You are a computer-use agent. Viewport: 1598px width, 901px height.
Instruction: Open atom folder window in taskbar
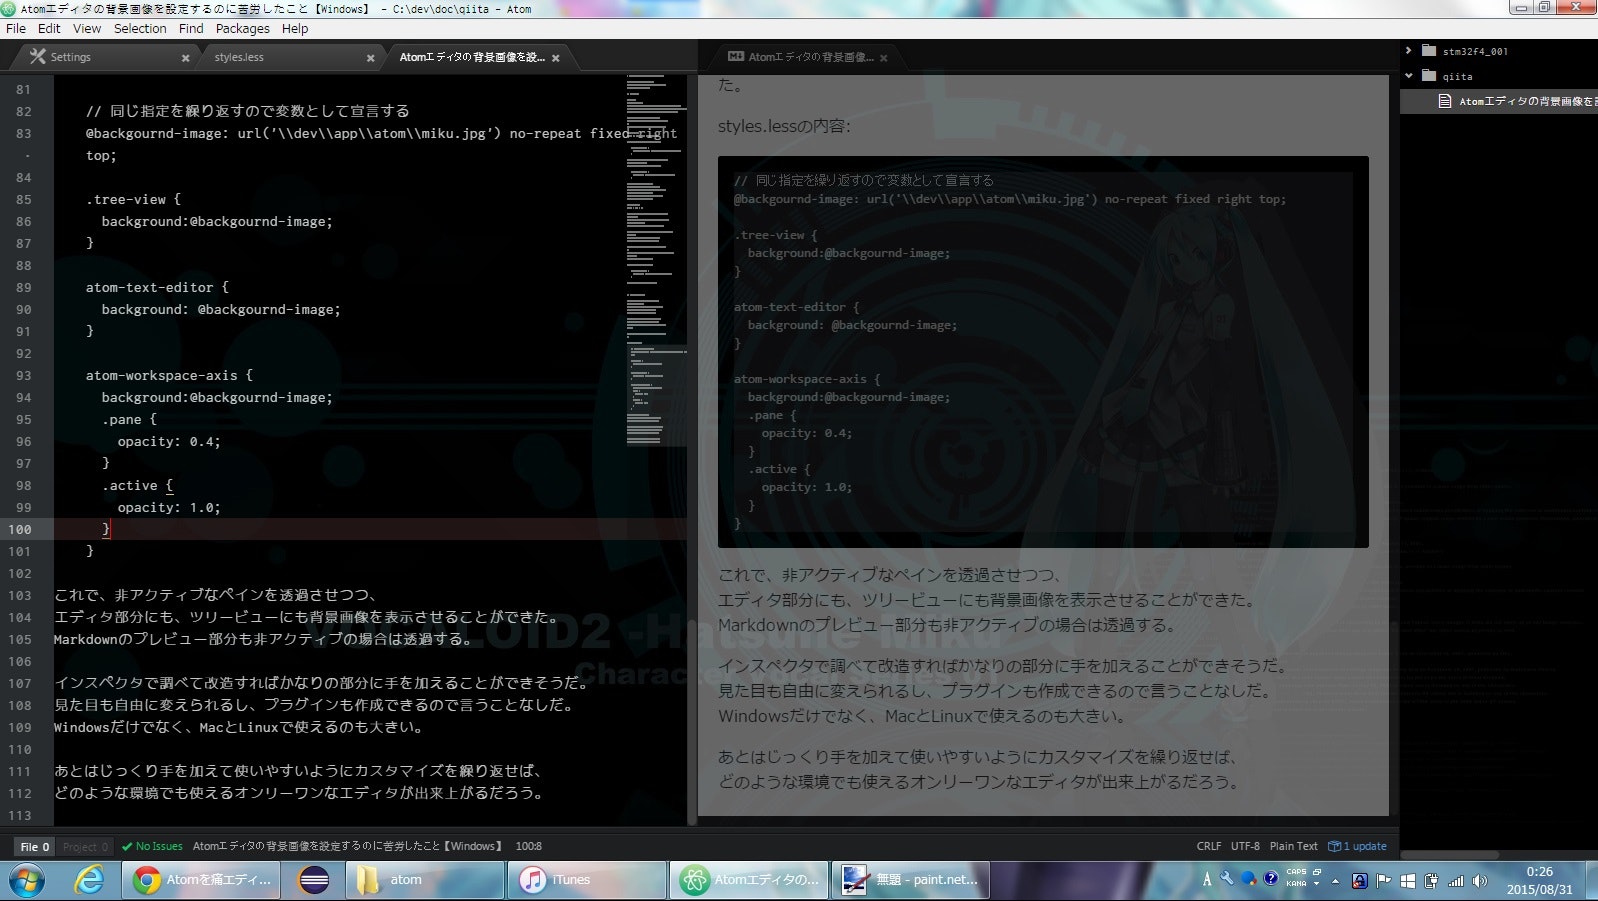pyautogui.click(x=425, y=880)
